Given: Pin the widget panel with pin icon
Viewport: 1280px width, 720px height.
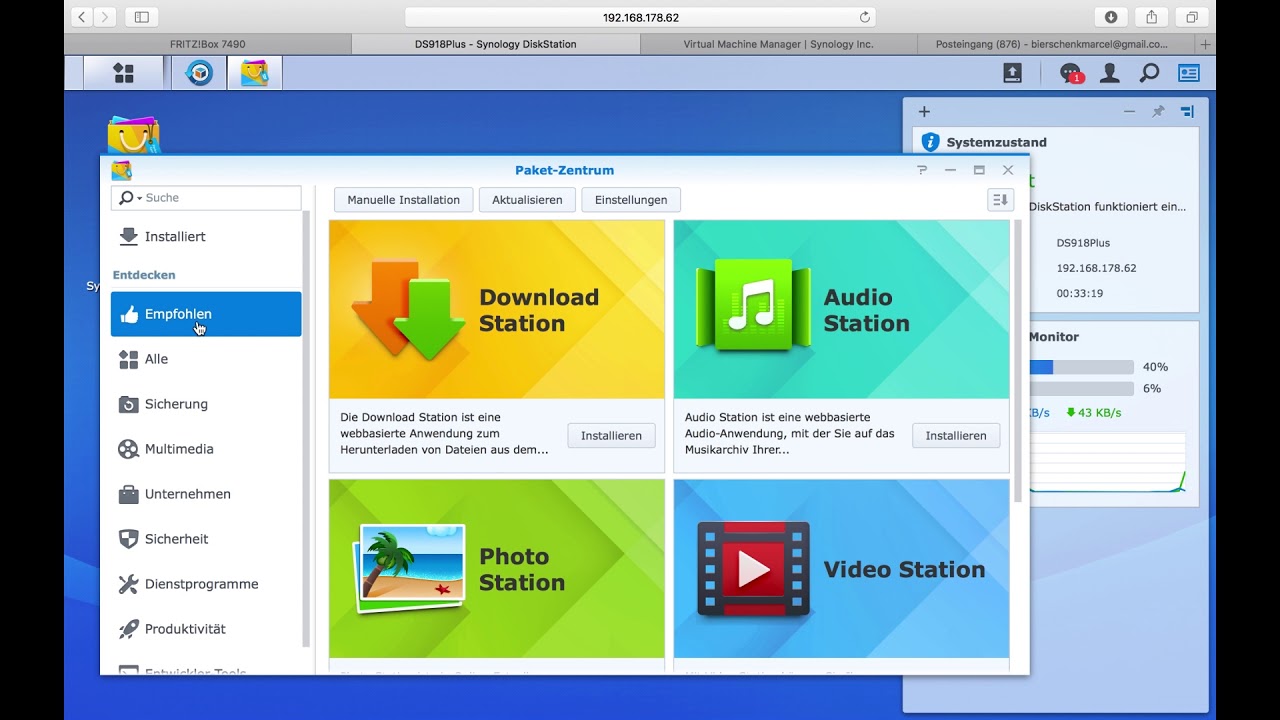Looking at the screenshot, I should [1158, 112].
